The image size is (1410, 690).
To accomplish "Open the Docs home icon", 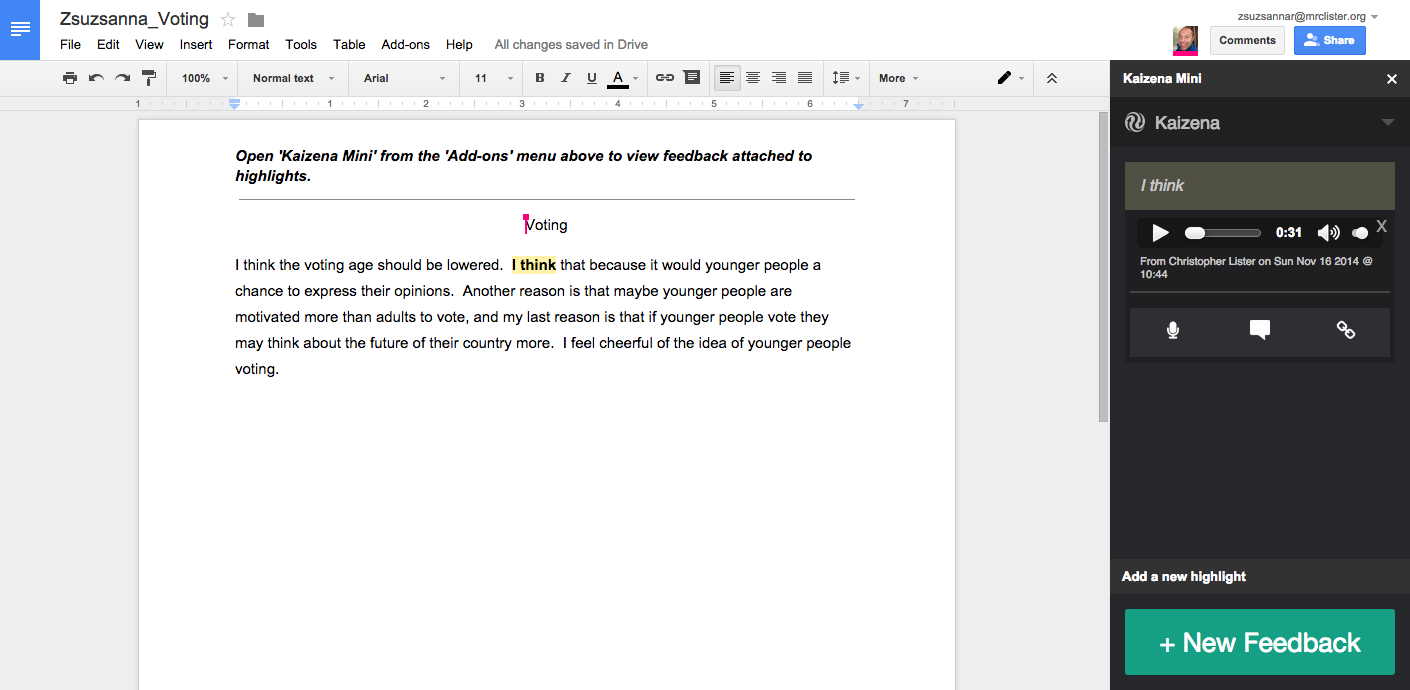I will point(20,29).
